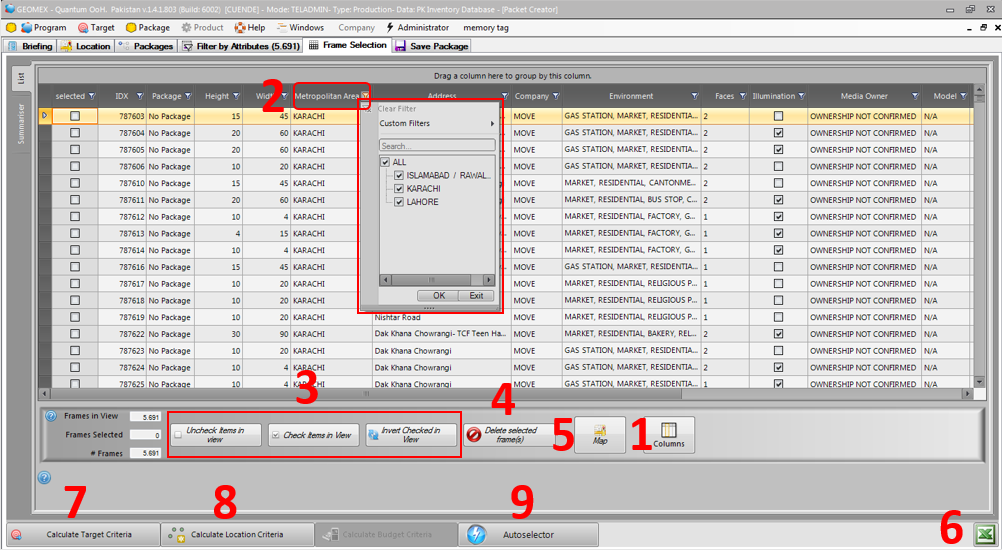Open the Columns chooser
1002x550 pixels.
point(668,435)
